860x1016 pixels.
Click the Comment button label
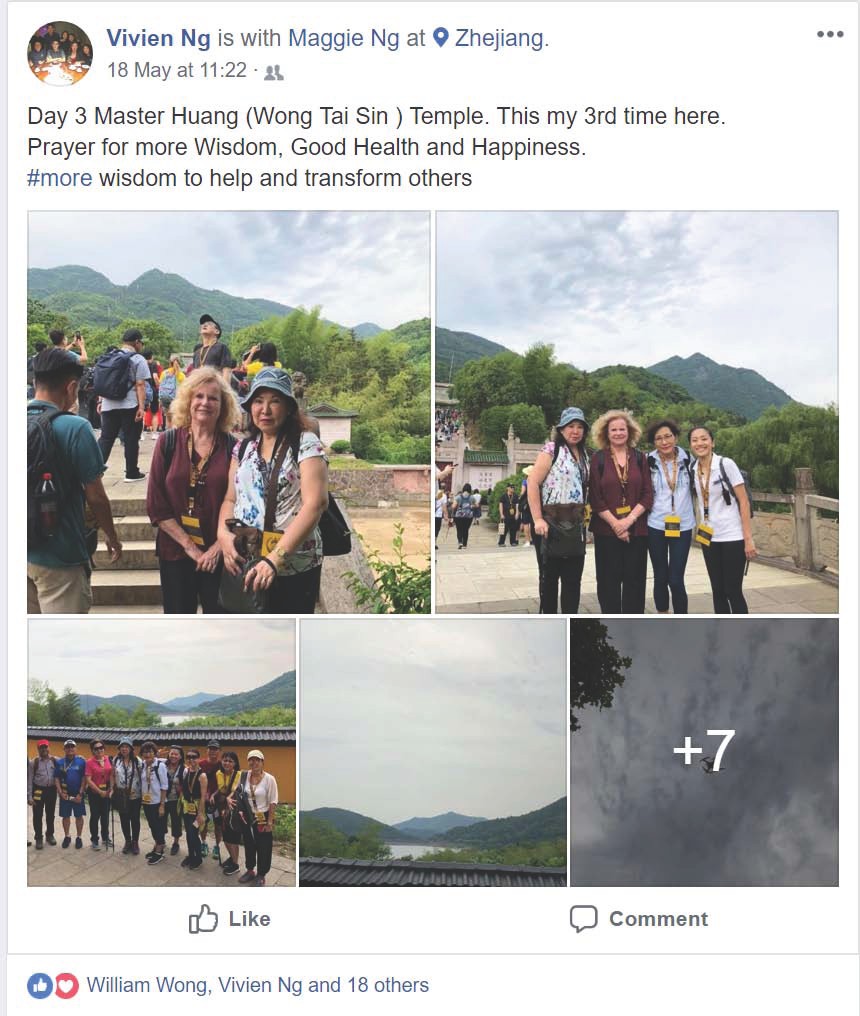(658, 919)
